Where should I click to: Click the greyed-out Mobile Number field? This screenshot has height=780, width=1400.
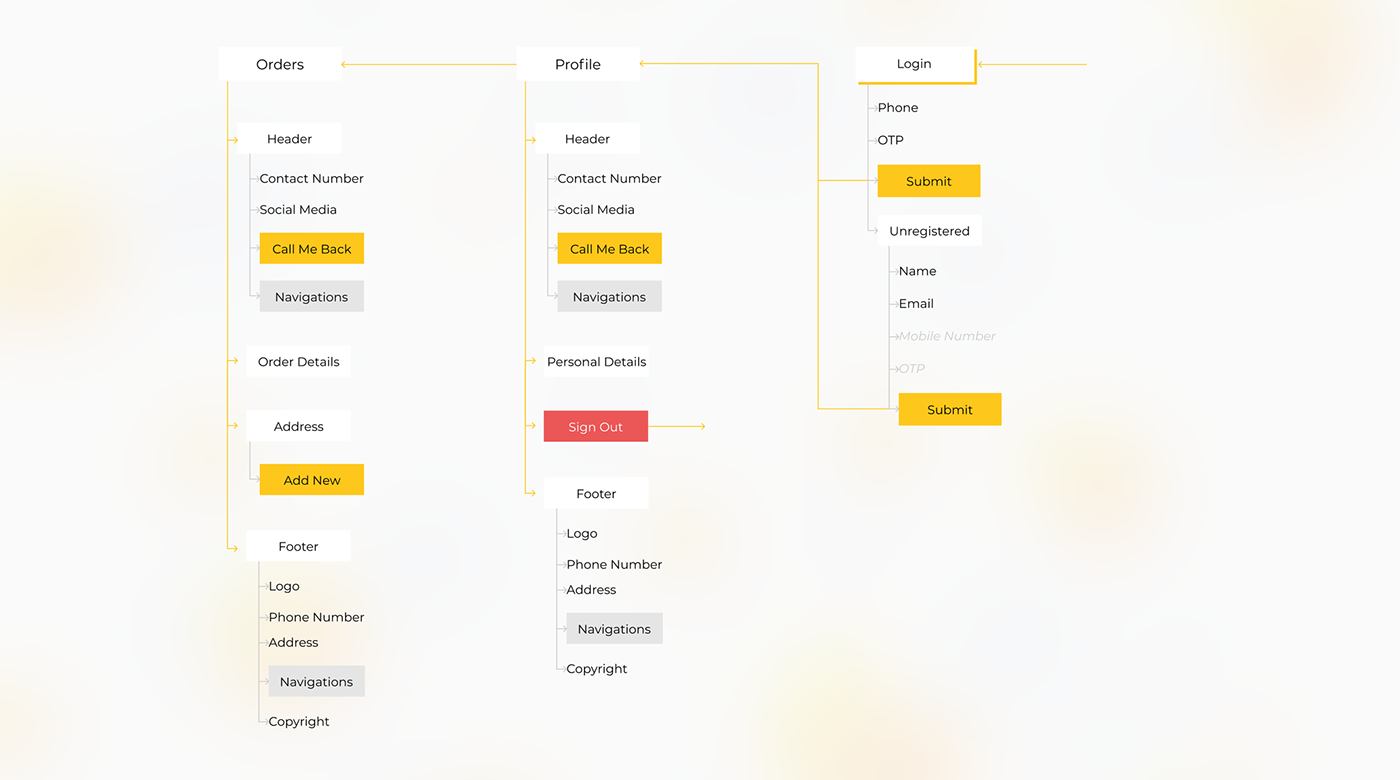pos(947,337)
